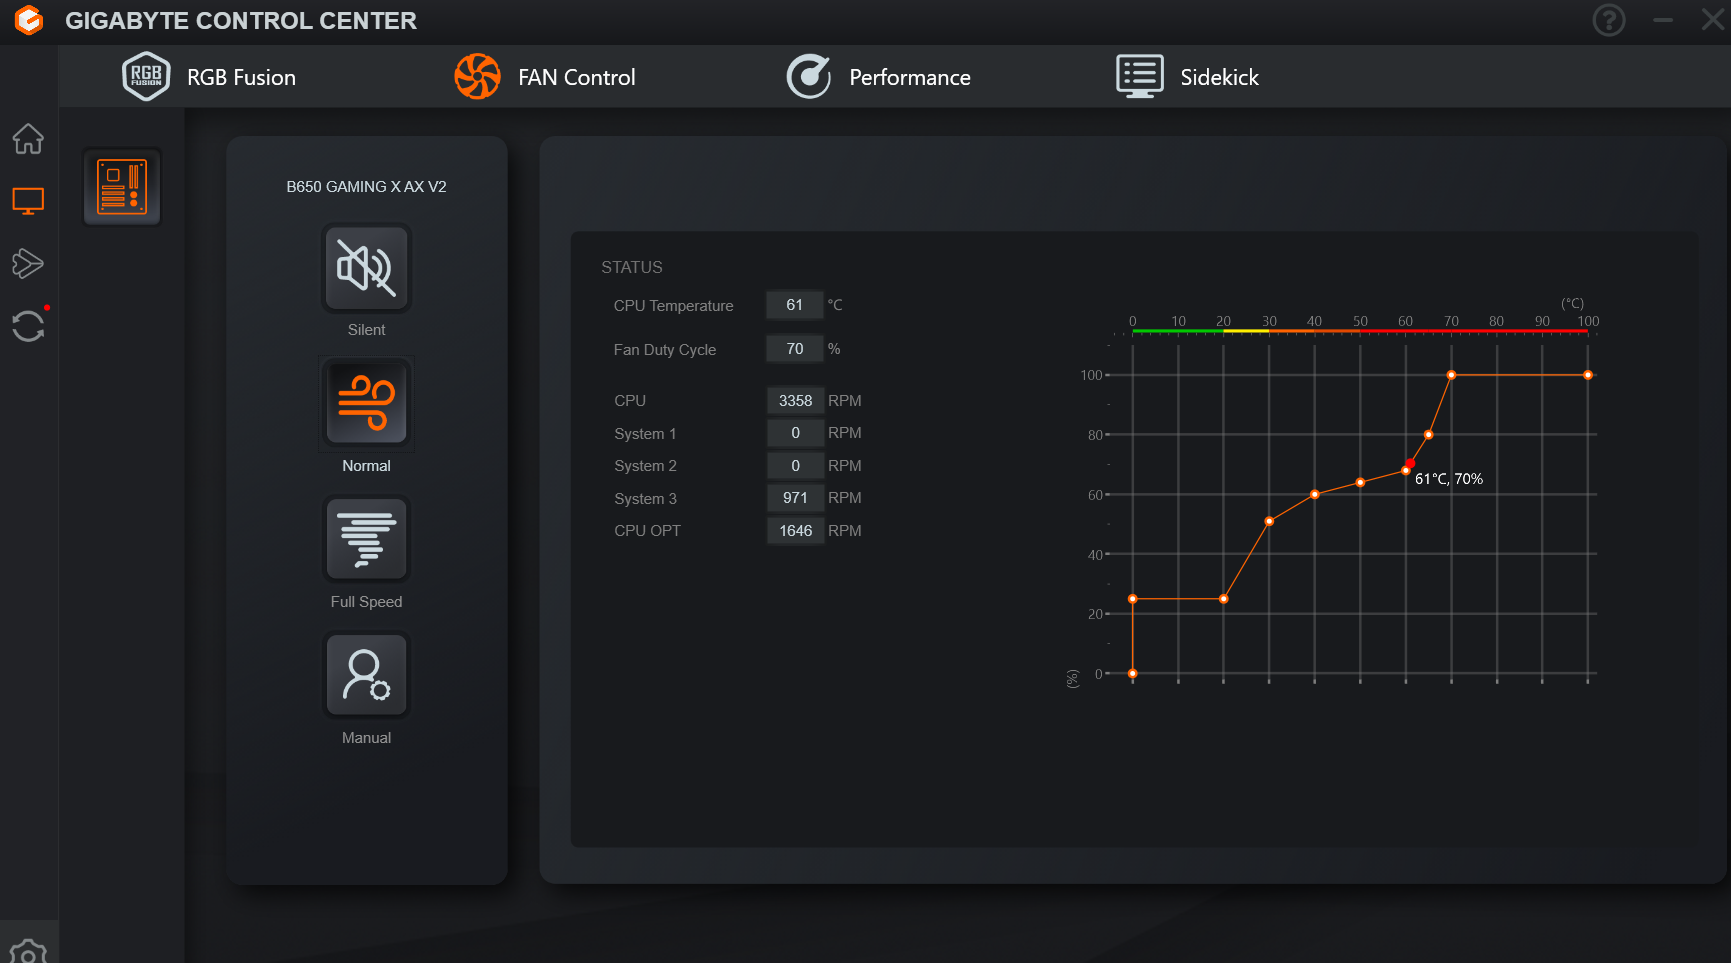
Task: Click the CPU fan RPM value 3358
Action: 795,401
